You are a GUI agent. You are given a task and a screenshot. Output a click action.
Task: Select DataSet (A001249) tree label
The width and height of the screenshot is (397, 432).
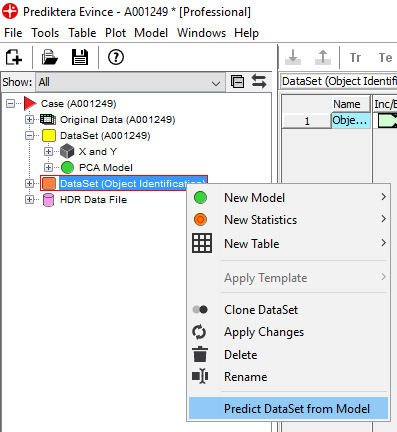105,136
